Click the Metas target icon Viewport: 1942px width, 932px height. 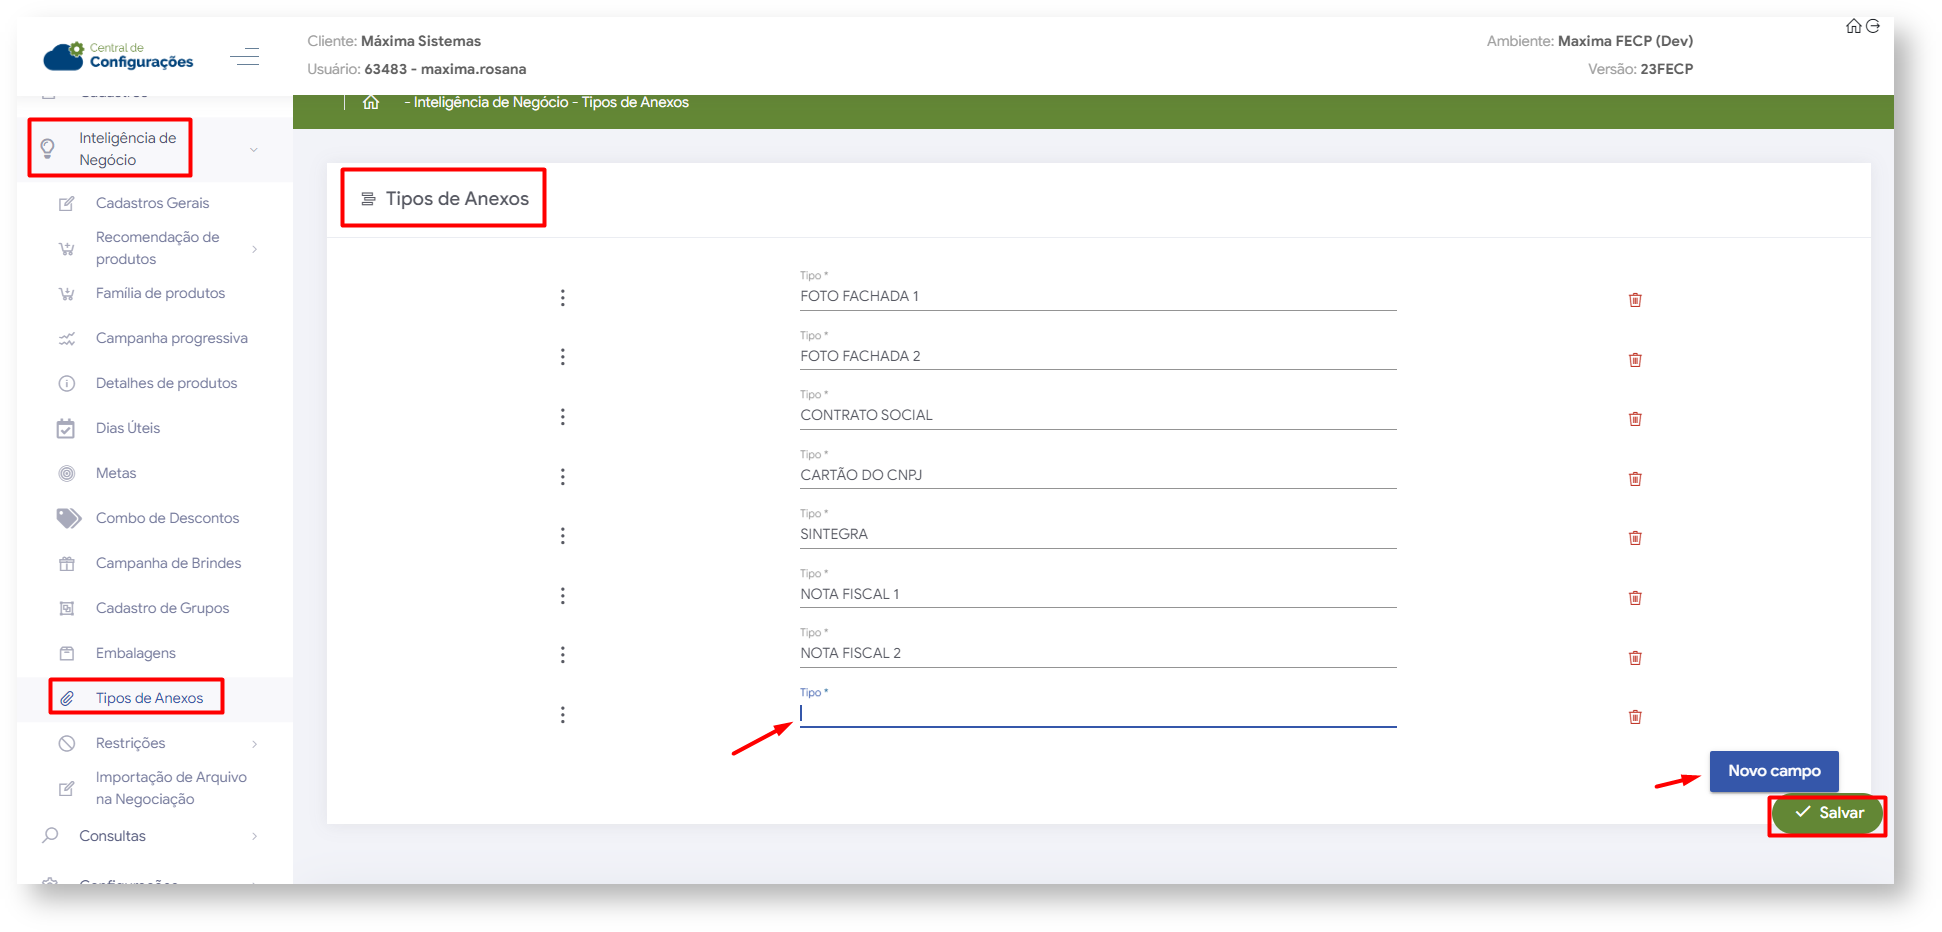(67, 473)
